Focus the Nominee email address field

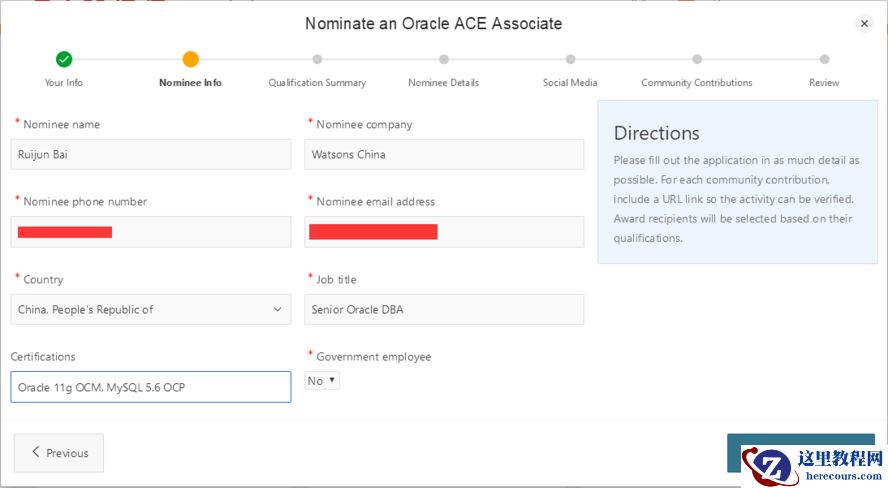pyautogui.click(x=444, y=232)
